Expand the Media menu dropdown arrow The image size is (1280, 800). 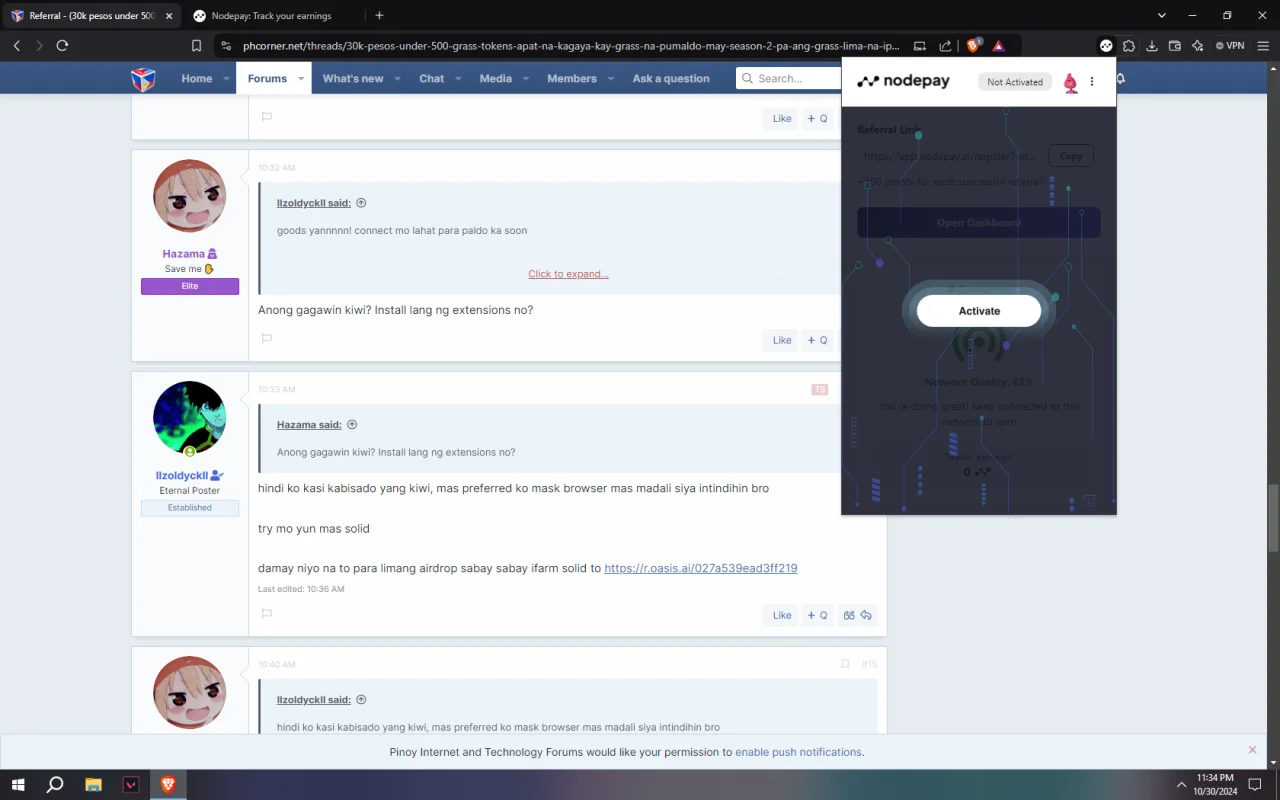pos(525,79)
